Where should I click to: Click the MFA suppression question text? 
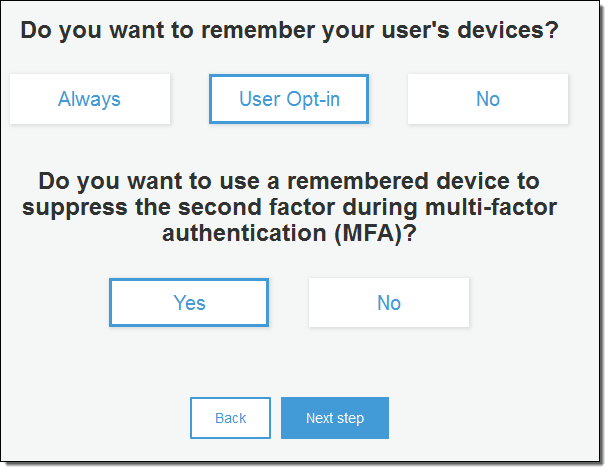tap(289, 209)
